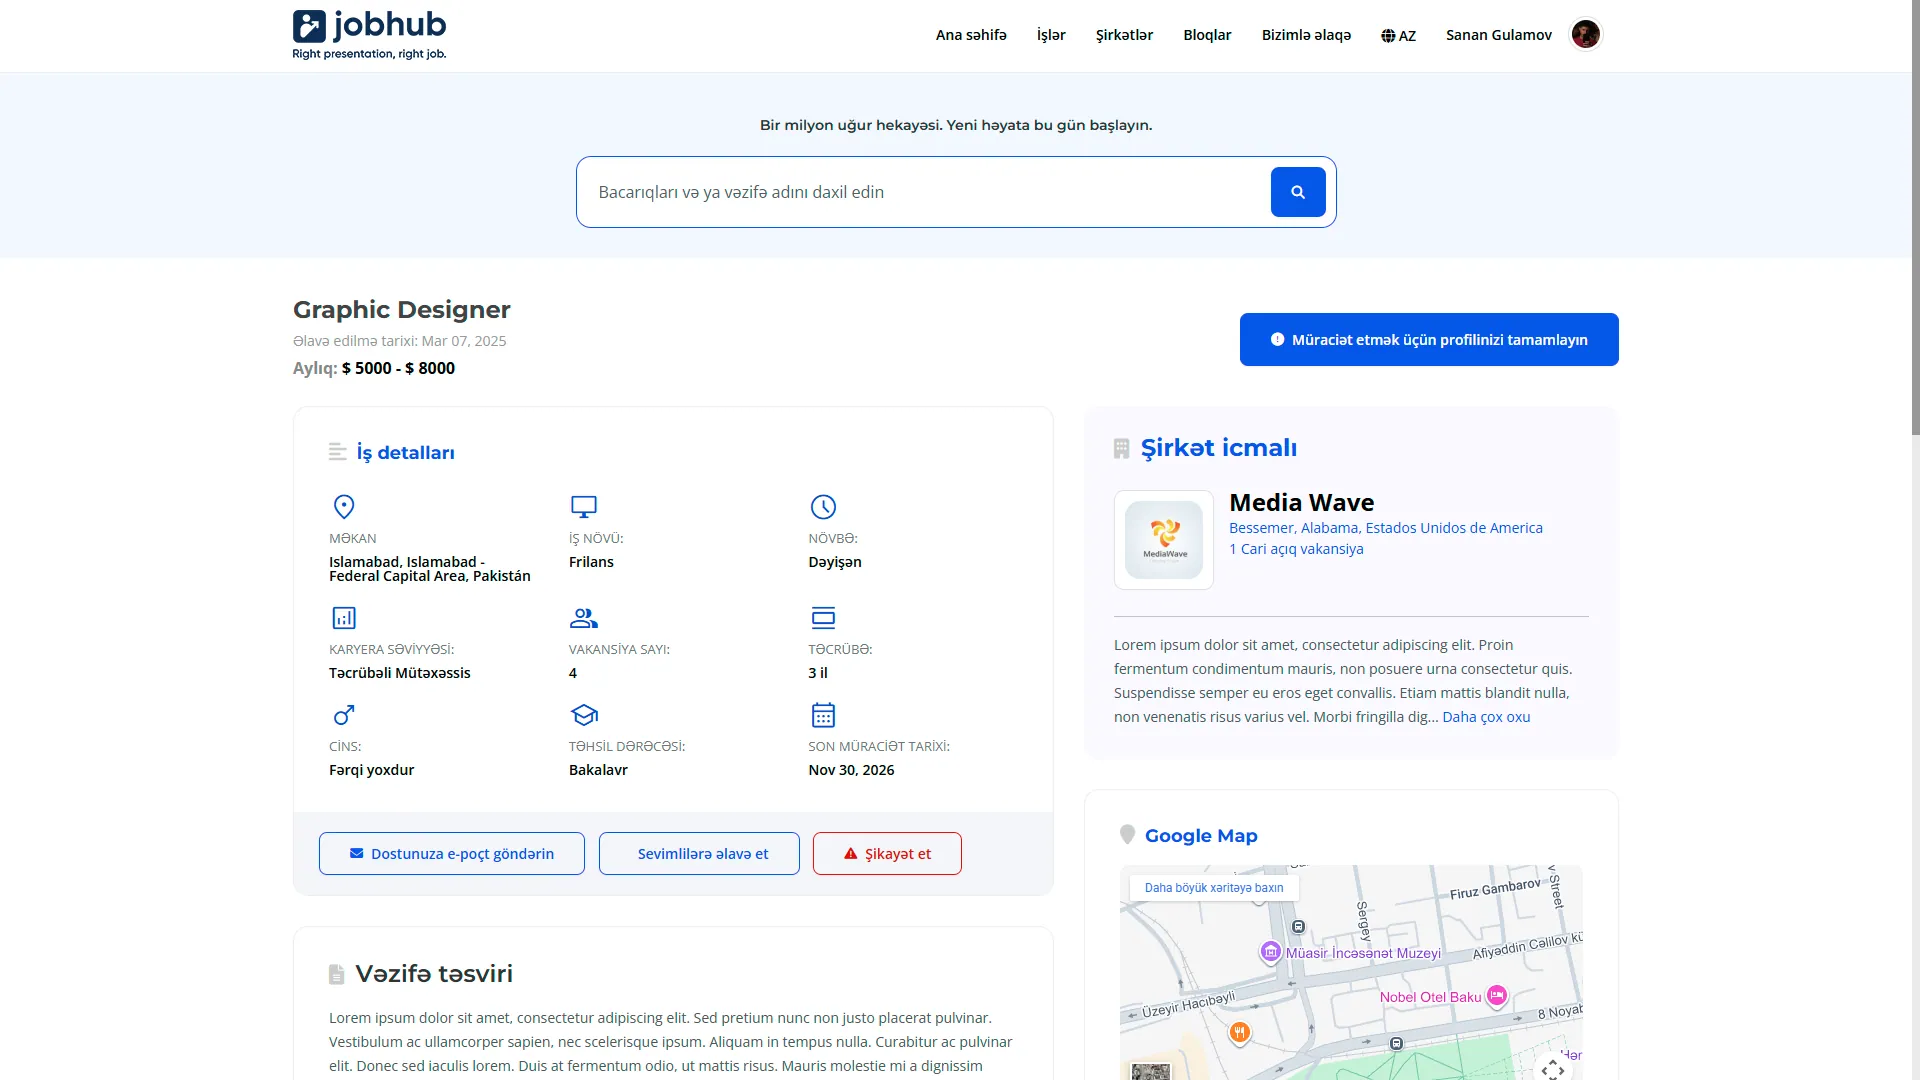
Task: Click the document icon beside Vəzifə təsviri
Action: (336, 974)
